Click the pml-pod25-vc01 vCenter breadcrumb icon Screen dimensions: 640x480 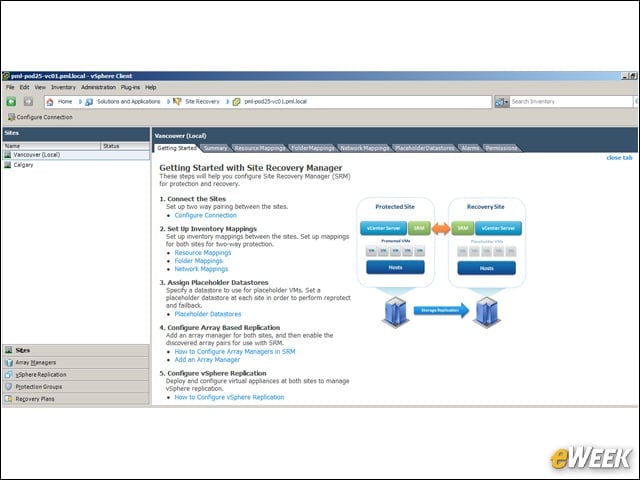tap(236, 102)
